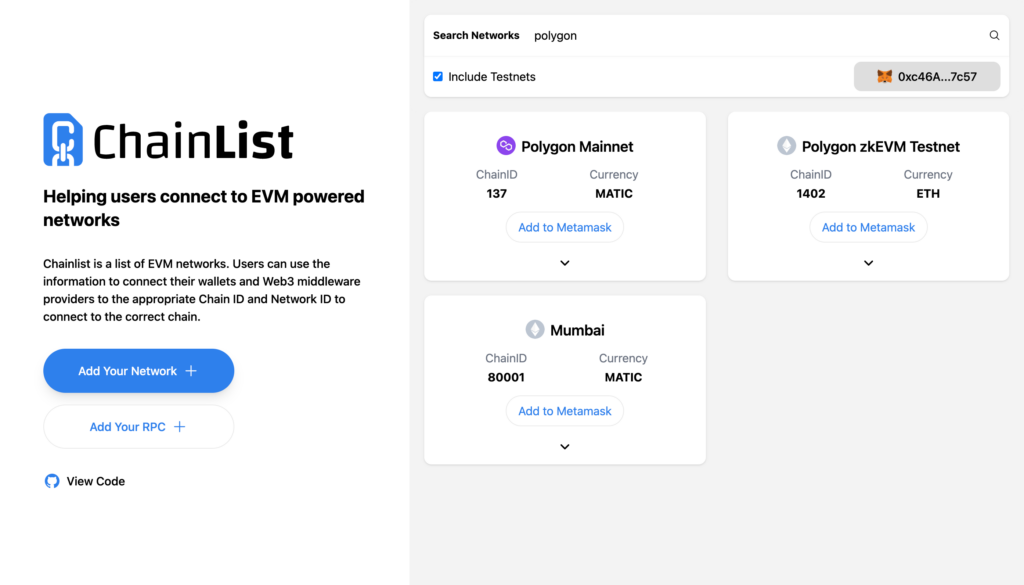Open the View Code link
Screen dimensions: 1024x585
[x=95, y=481]
